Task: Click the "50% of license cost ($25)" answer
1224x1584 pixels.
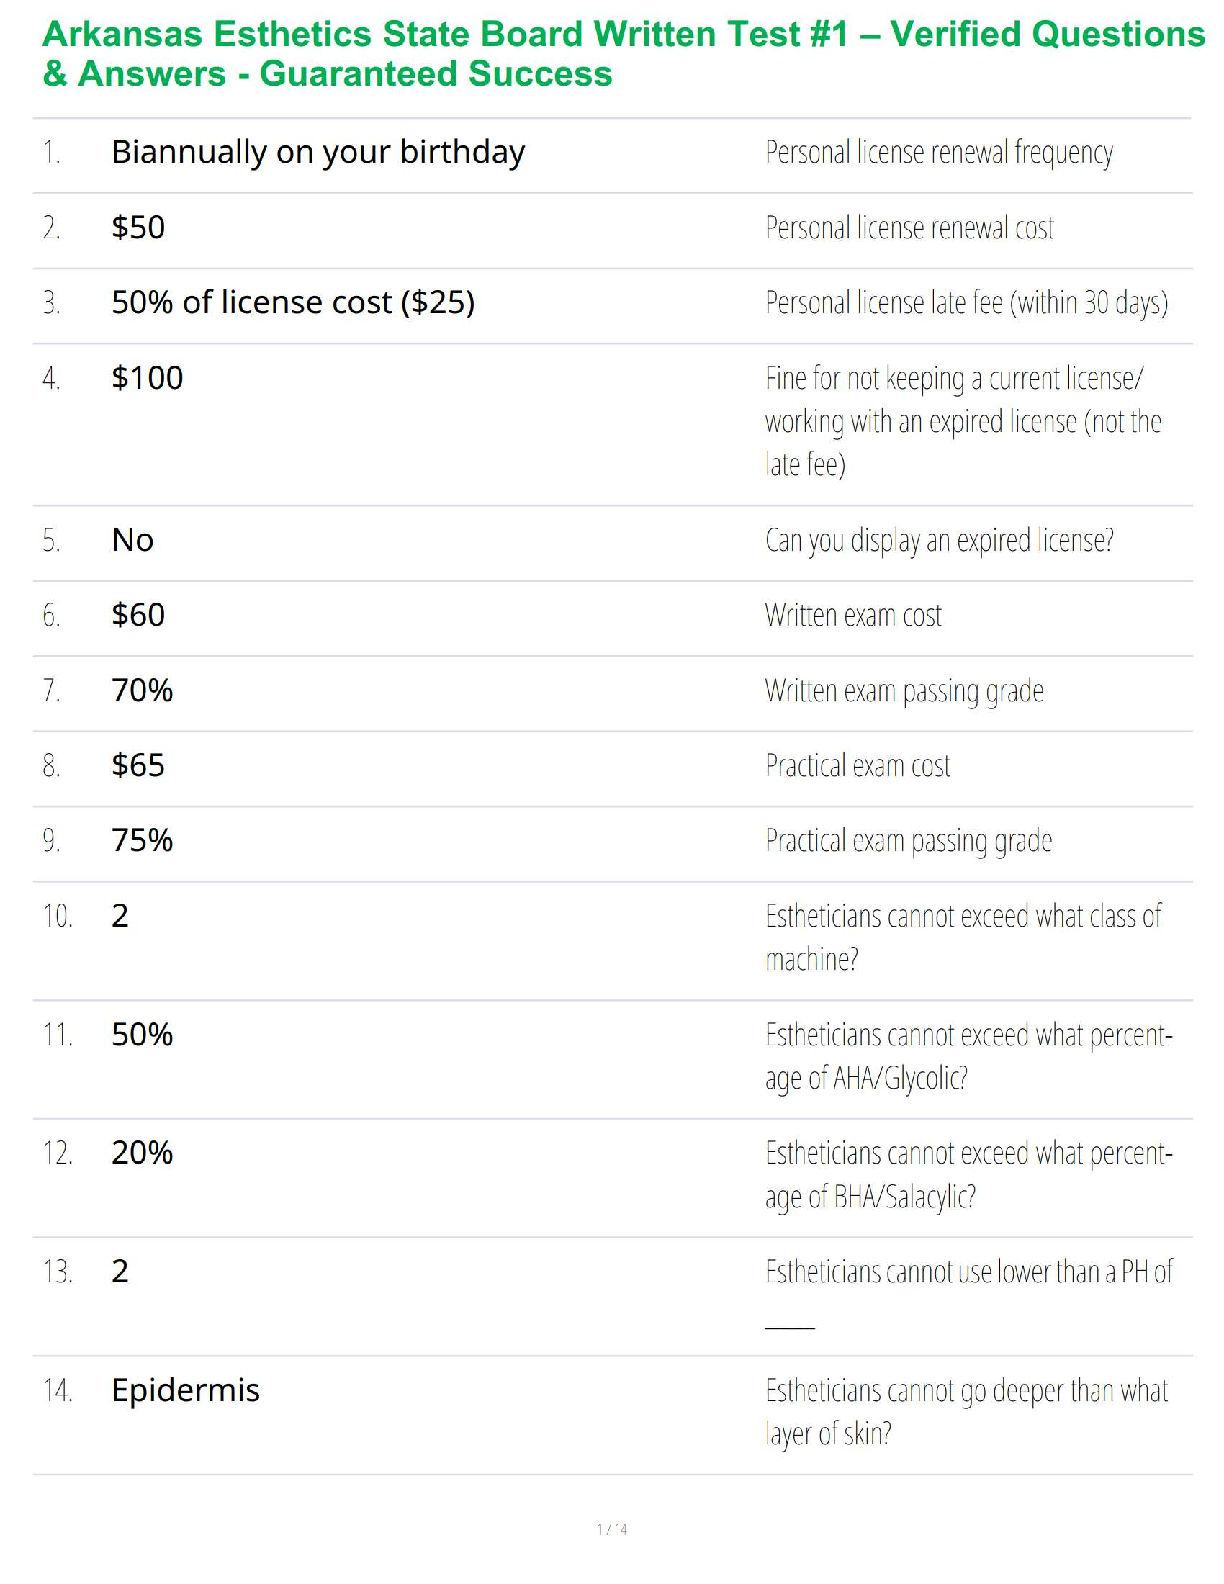Action: point(293,302)
